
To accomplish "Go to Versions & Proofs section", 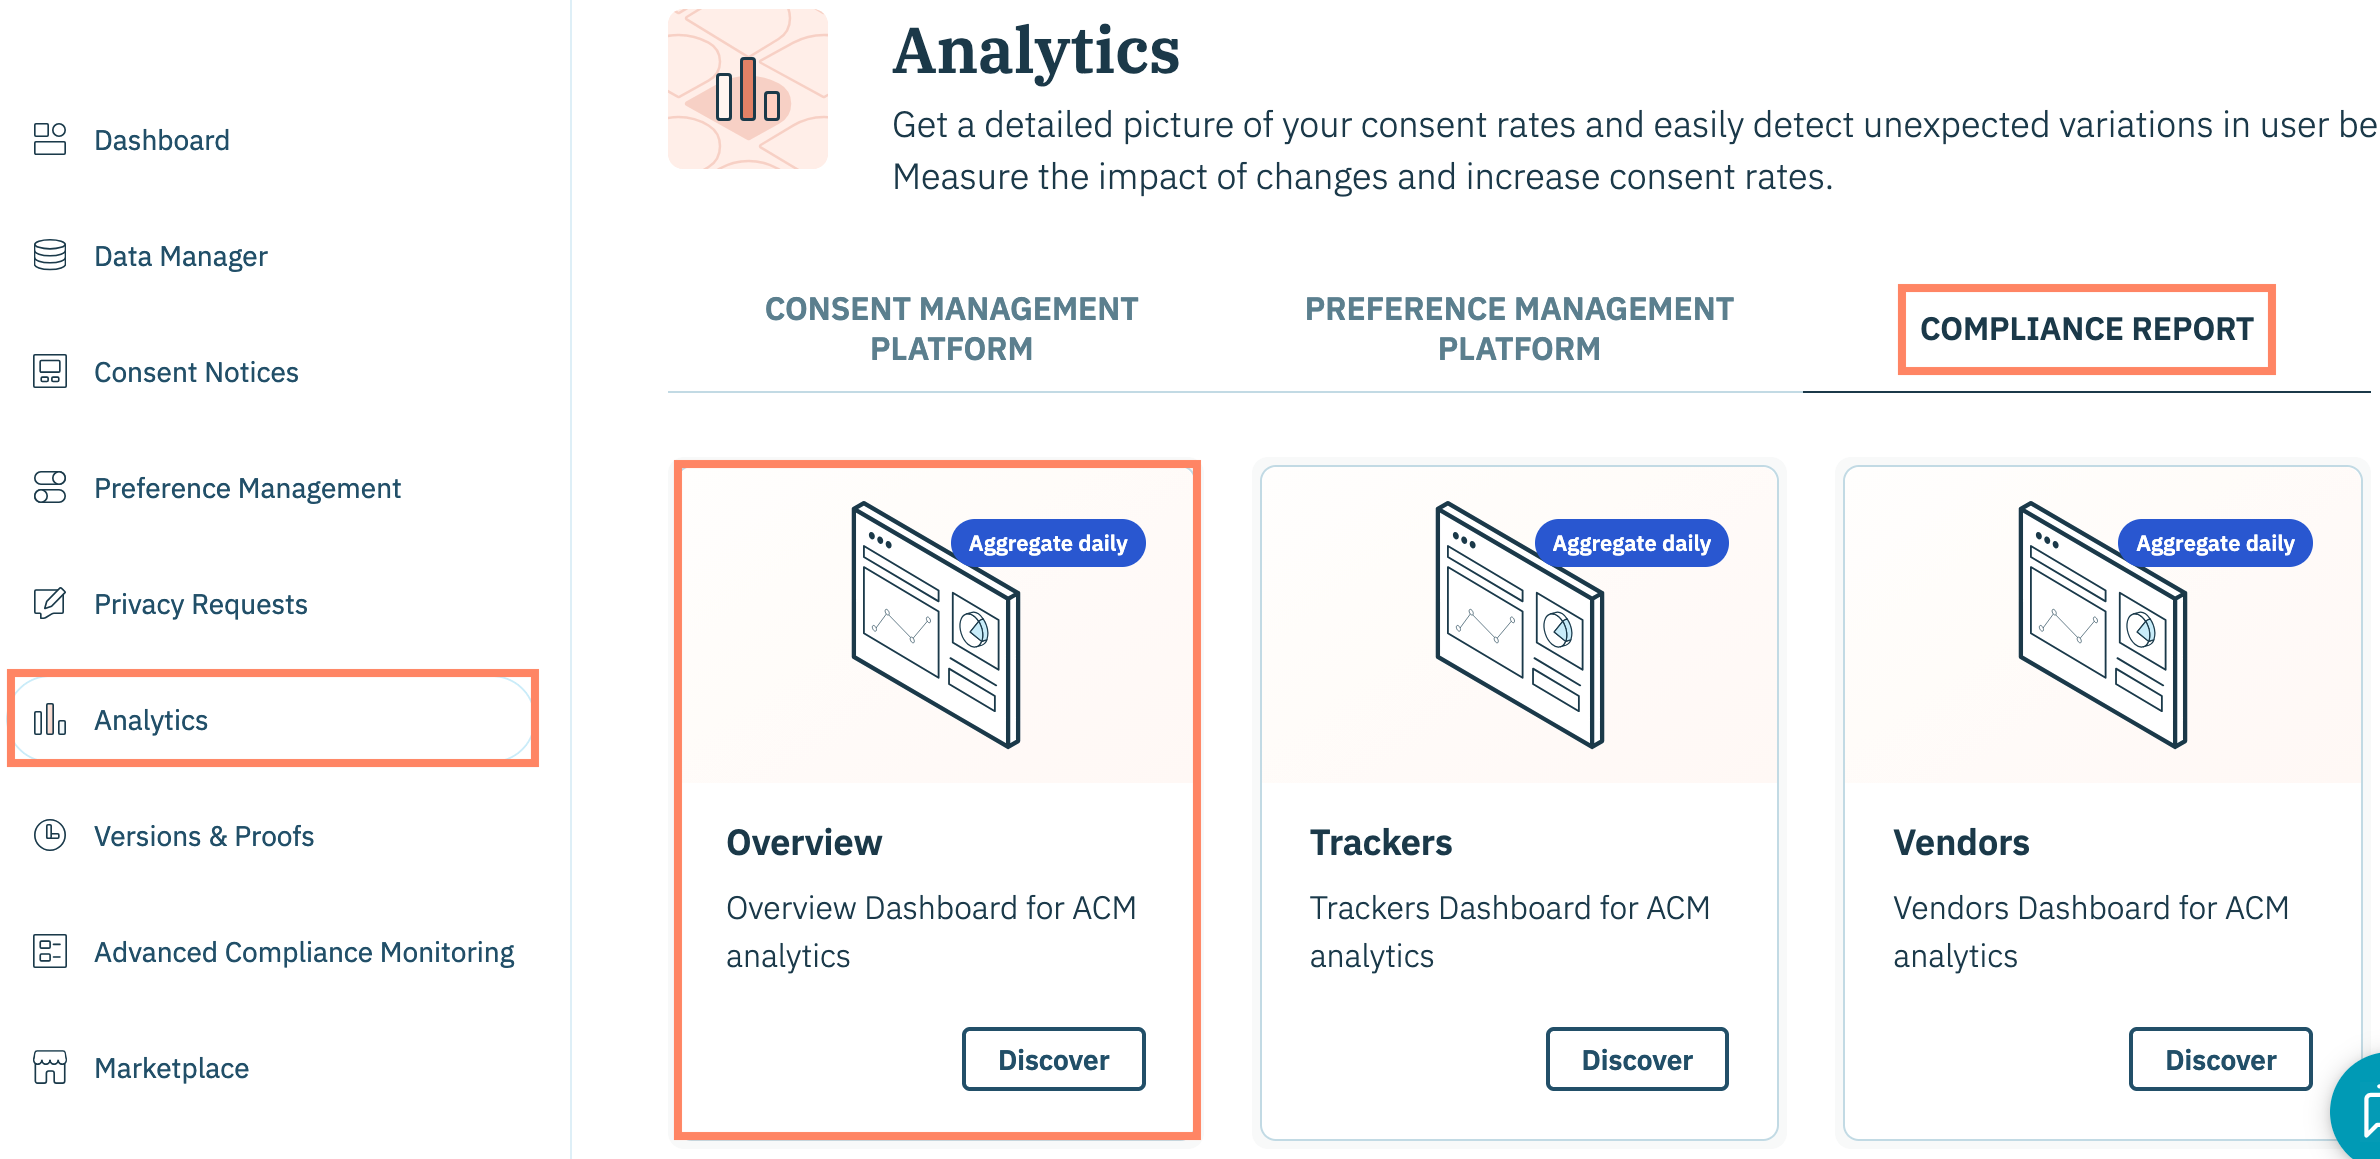I will tap(204, 836).
